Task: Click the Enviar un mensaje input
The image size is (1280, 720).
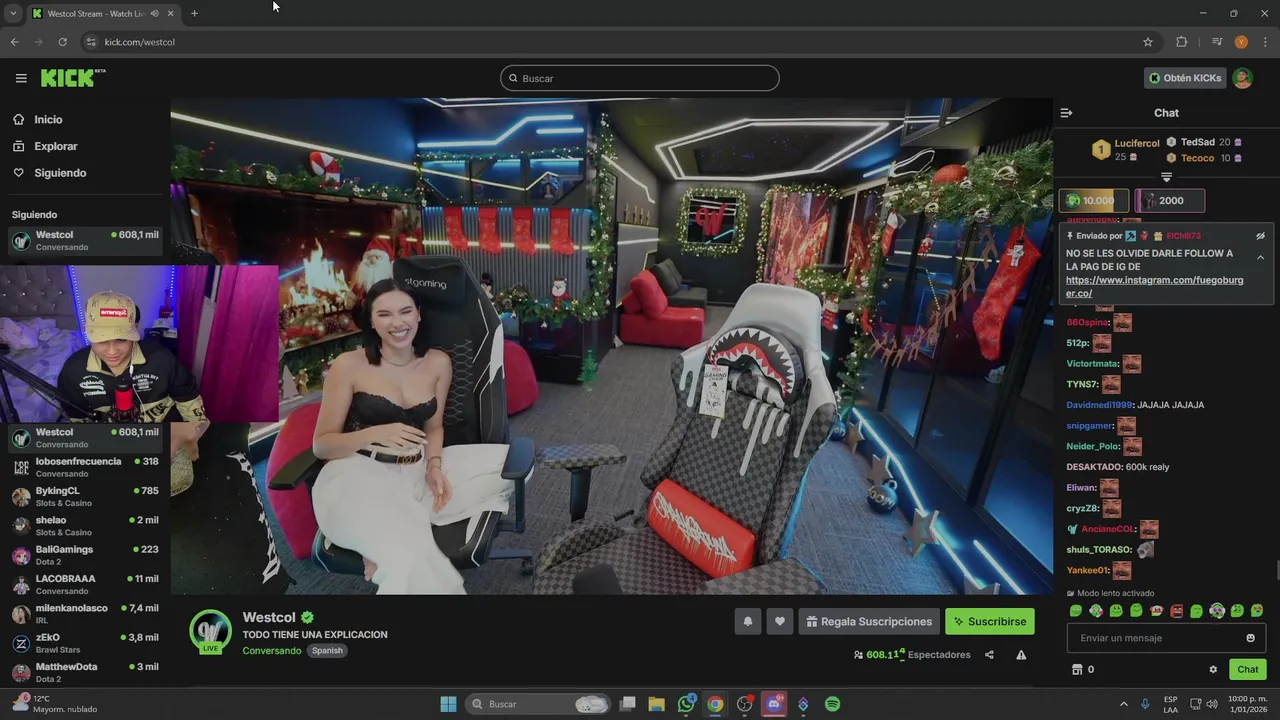Action: coord(1166,638)
